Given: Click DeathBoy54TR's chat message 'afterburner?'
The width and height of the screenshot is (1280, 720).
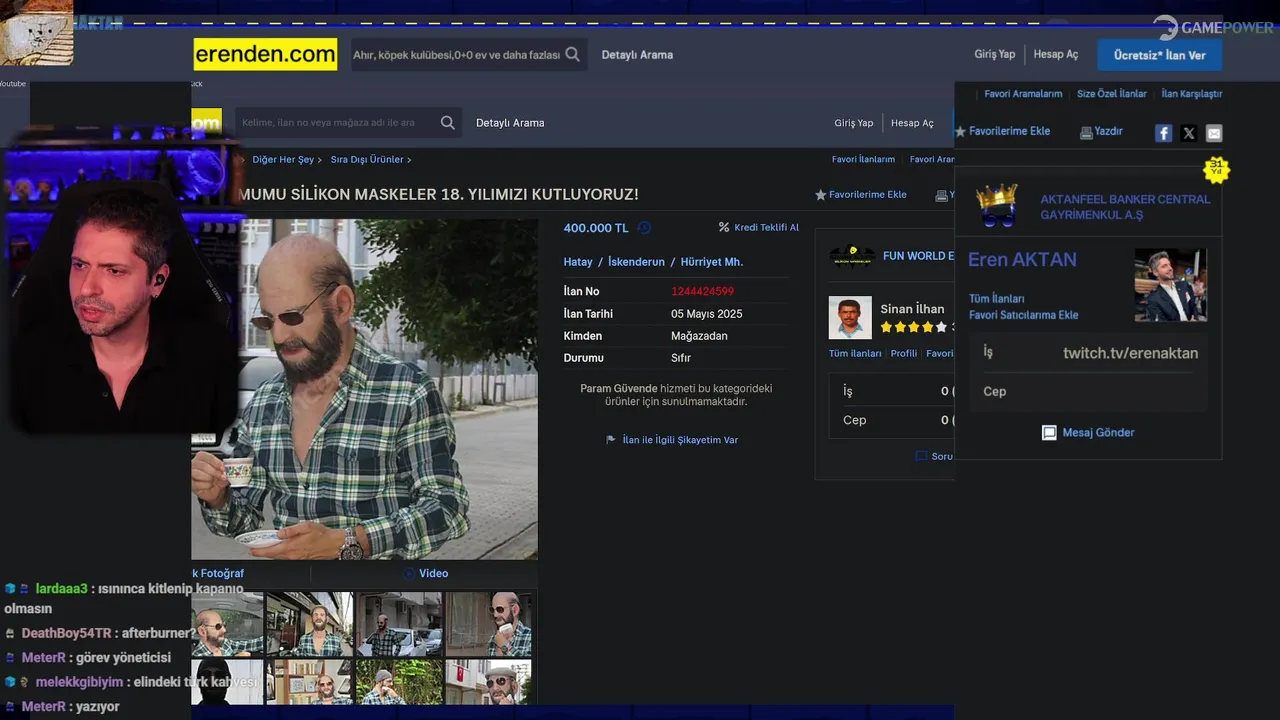Looking at the screenshot, I should (x=159, y=634).
